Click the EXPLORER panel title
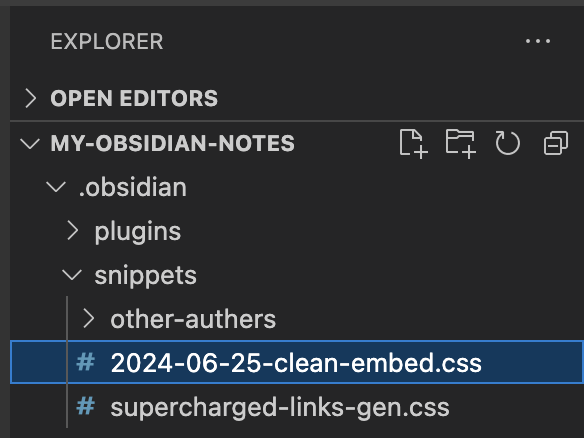Viewport: 584px width, 438px height. tap(107, 41)
